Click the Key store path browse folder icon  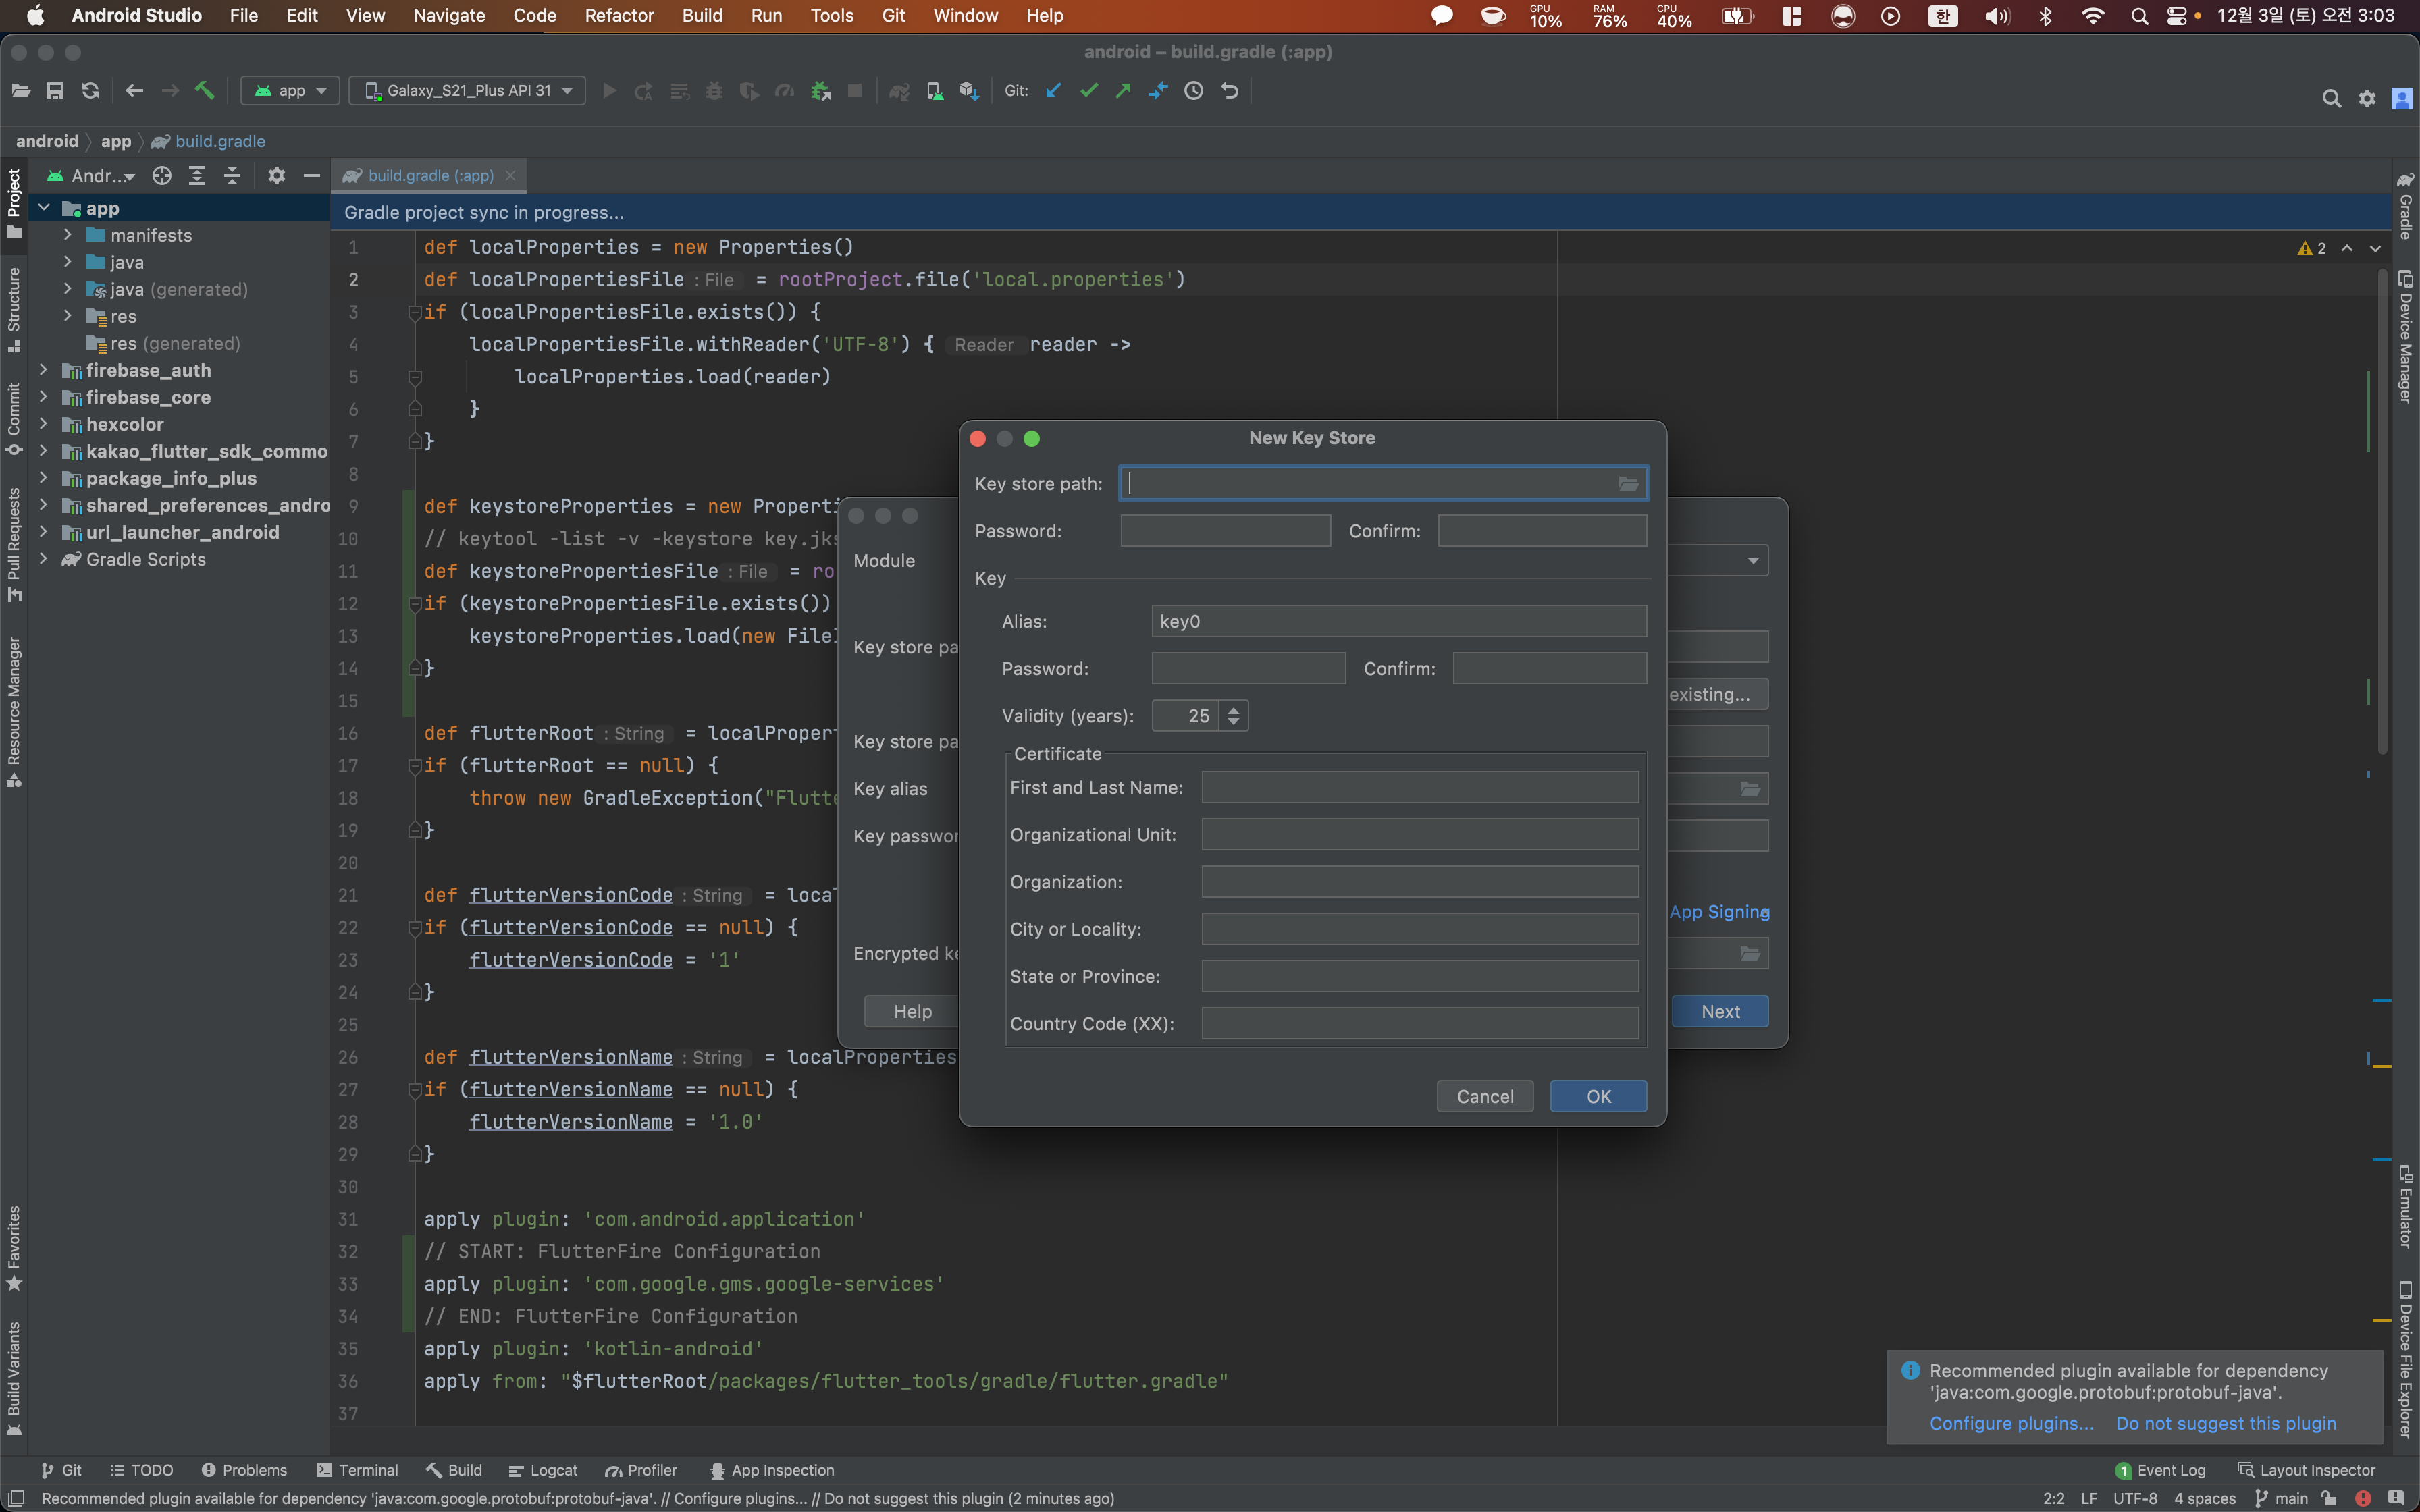1628,484
